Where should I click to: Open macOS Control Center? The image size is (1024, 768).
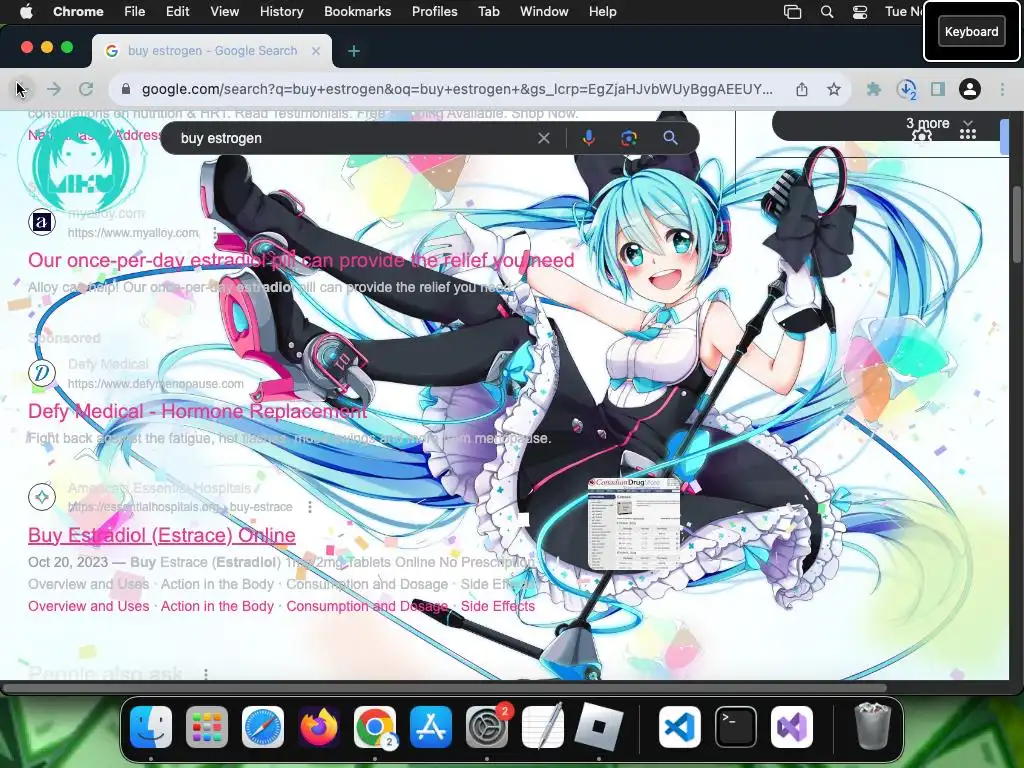[859, 12]
